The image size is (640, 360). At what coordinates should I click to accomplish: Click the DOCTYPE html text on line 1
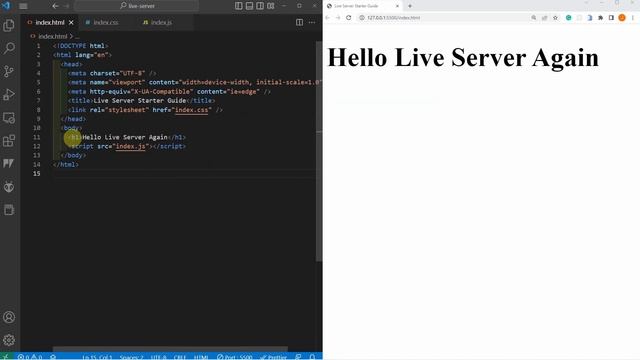point(82,46)
